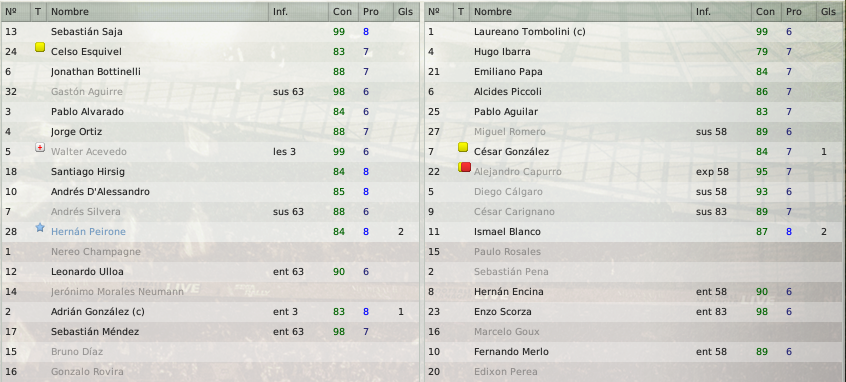The width and height of the screenshot is (846, 382).
Task: Click left table Gls column header
Action: (x=406, y=11)
